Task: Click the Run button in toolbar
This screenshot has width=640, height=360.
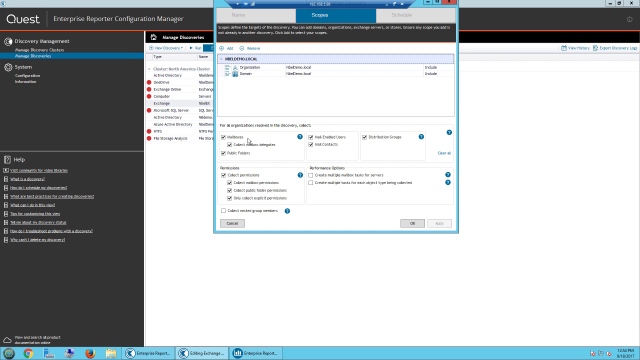Action: click(196, 48)
